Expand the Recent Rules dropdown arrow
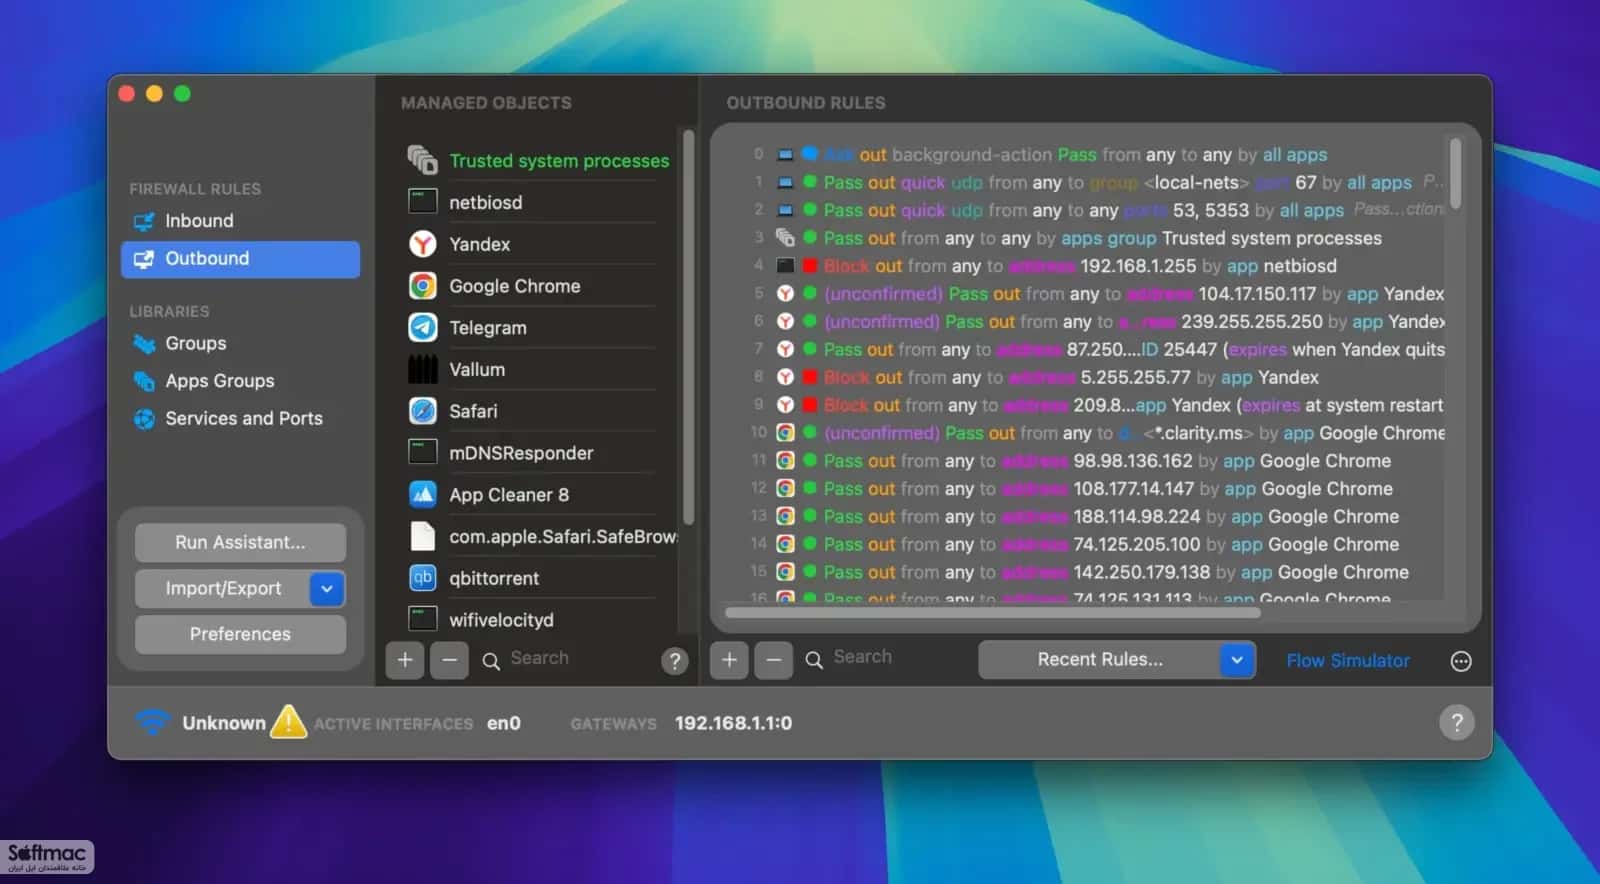Screen dimensions: 1600x884 tap(1237, 660)
